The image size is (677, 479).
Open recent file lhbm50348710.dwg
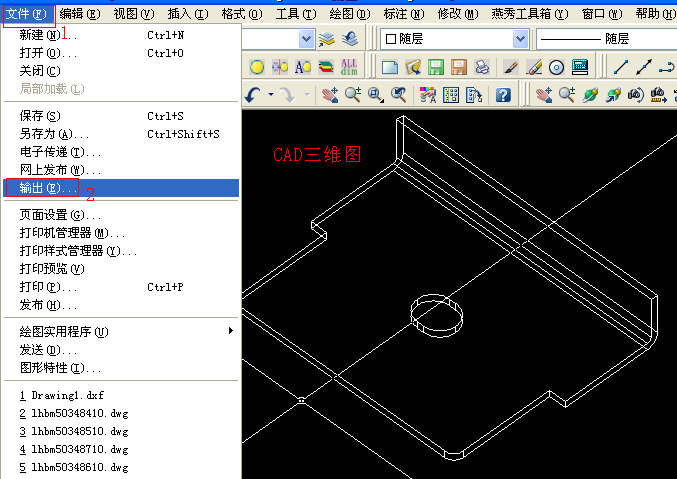(x=121, y=449)
